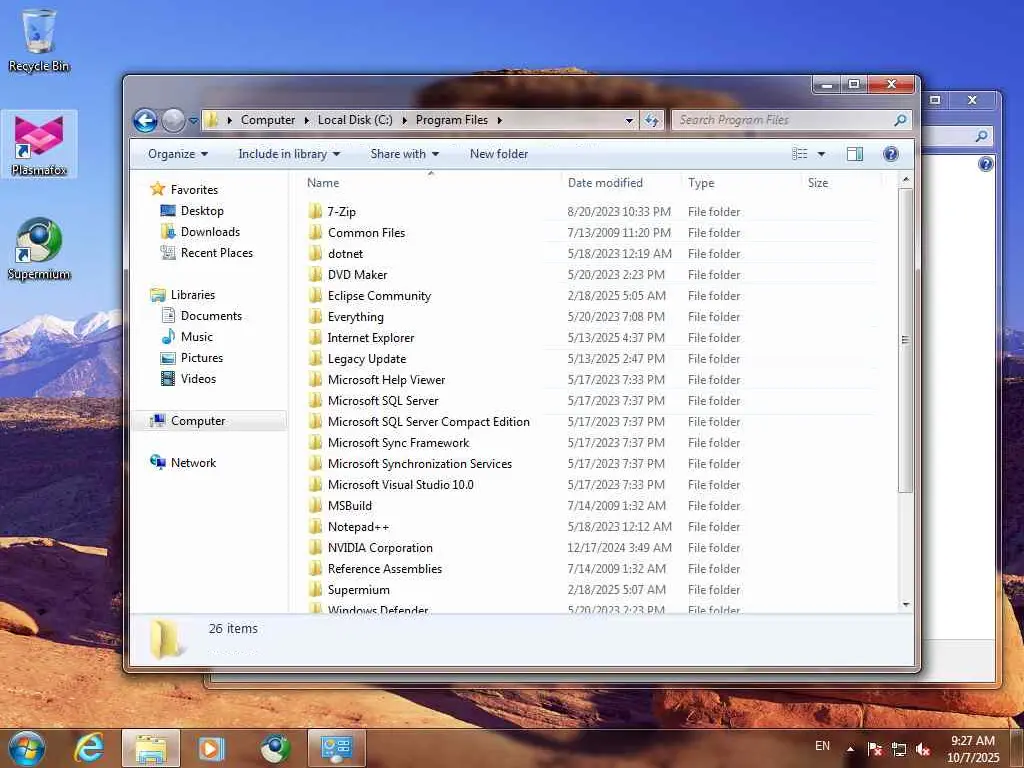Click the vertical scrollbar thumb of file list
Image resolution: width=1024 pixels, height=768 pixels.
905,340
